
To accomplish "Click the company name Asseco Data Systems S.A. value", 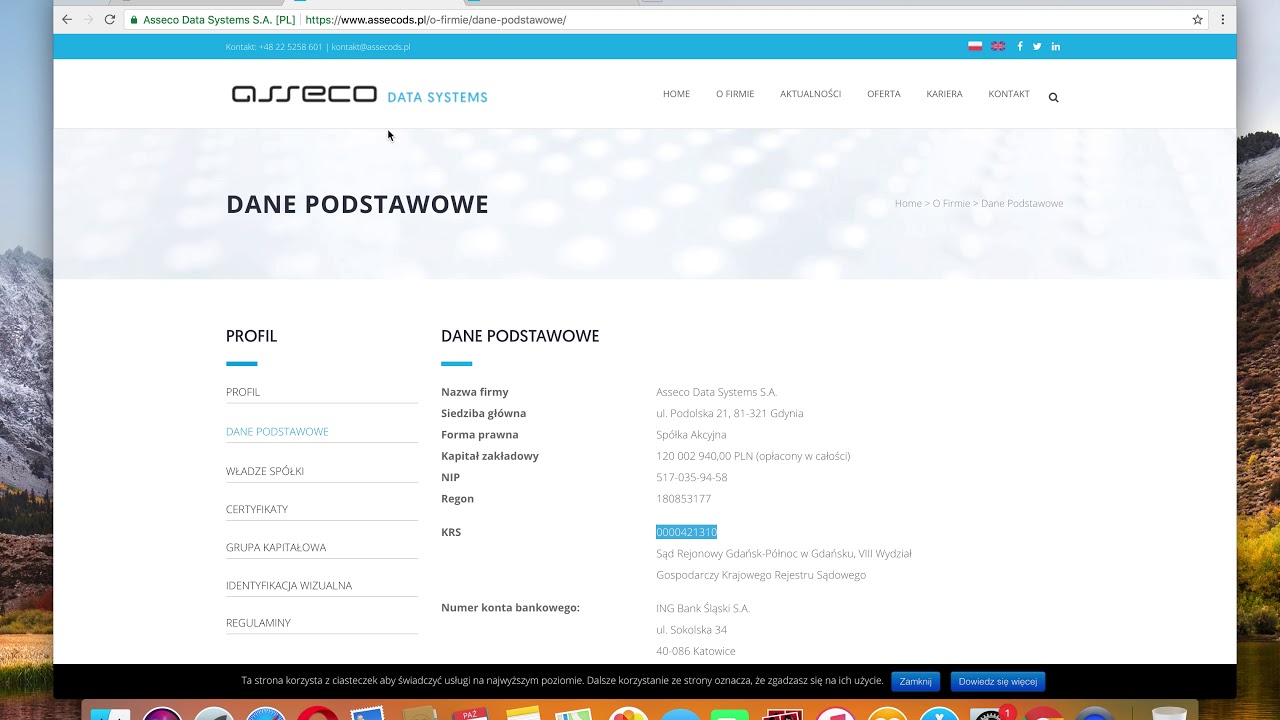I will coord(716,392).
